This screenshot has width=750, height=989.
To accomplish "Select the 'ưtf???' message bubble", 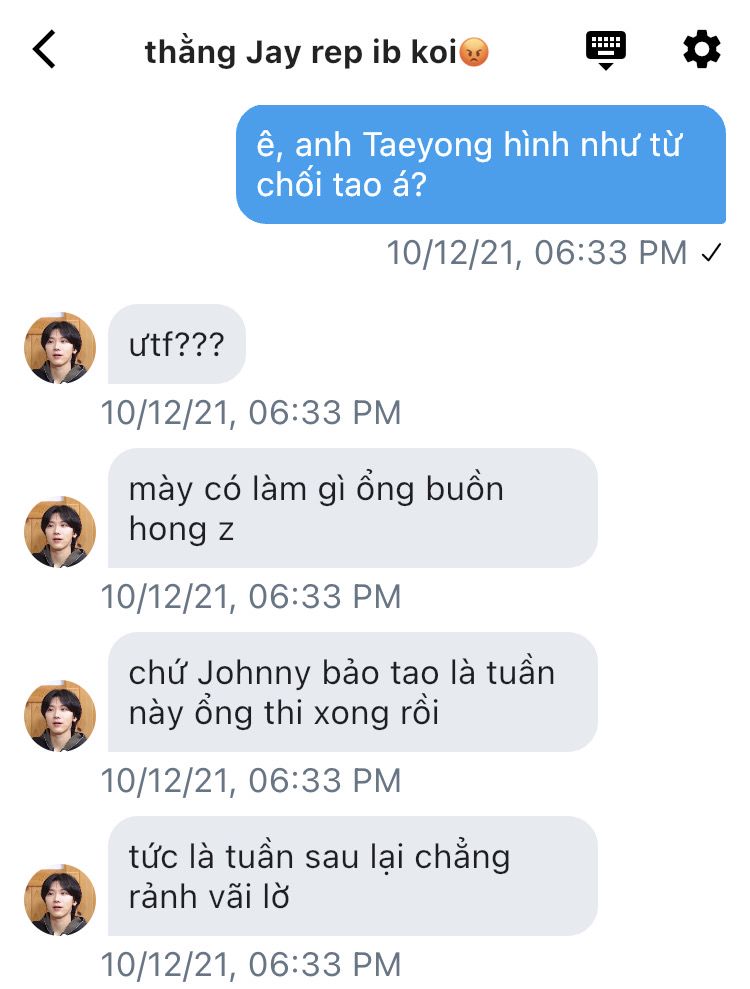I will click(177, 344).
